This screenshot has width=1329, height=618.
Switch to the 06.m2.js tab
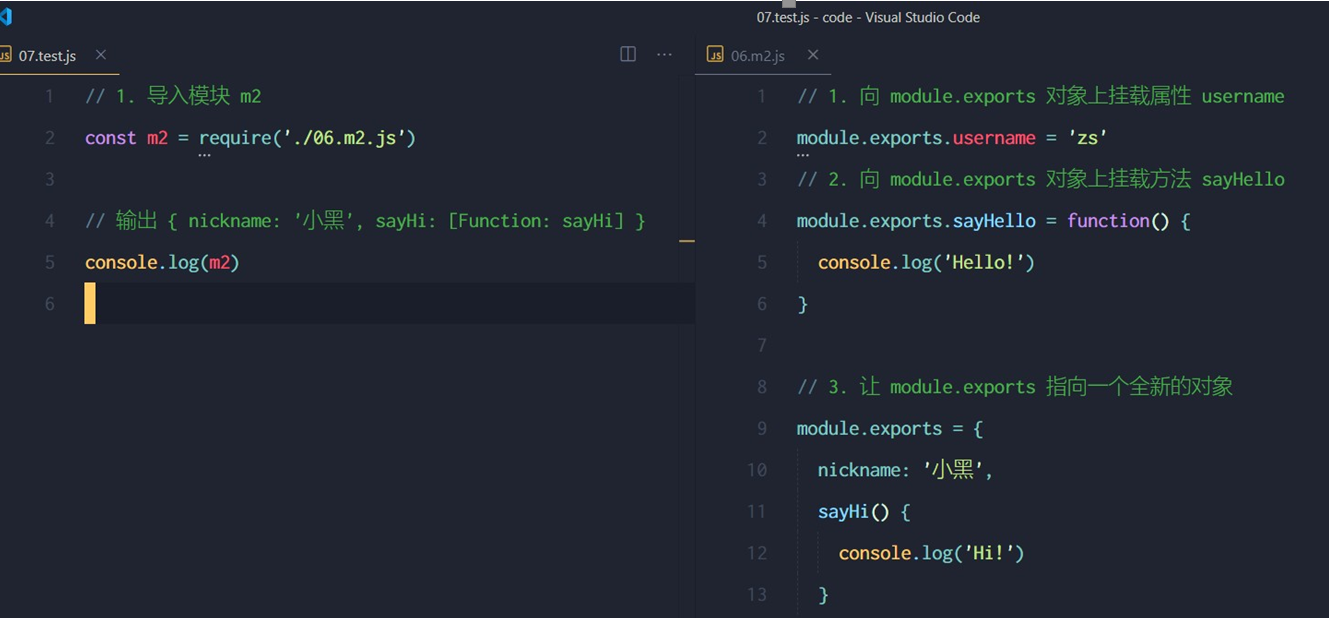pos(757,56)
